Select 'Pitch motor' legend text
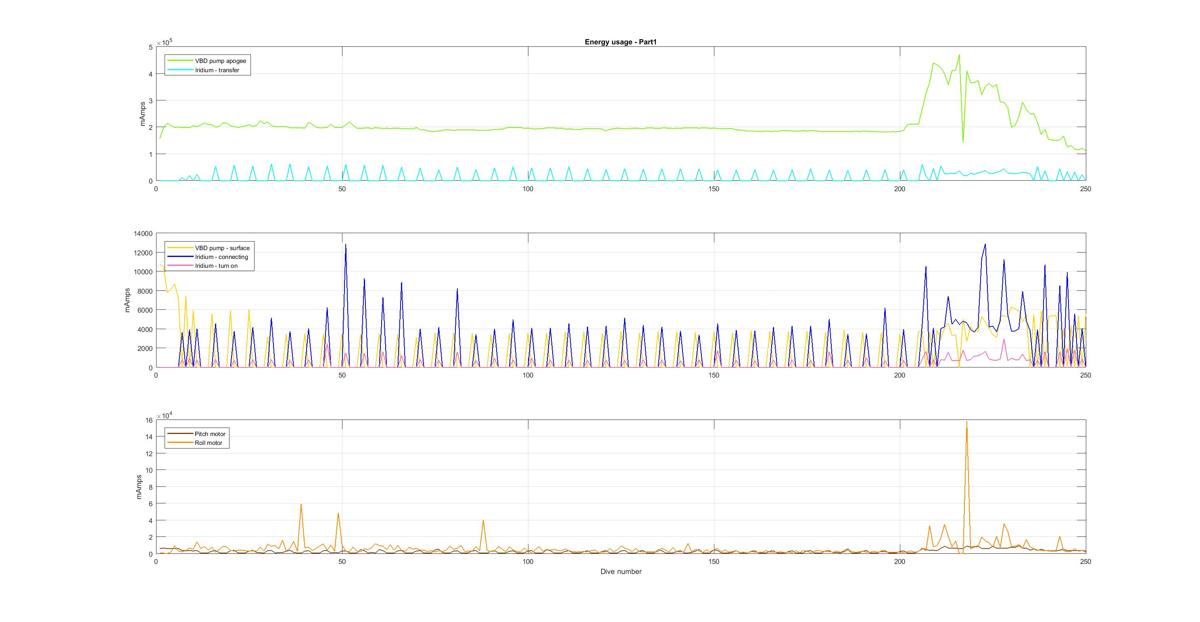 [211, 434]
